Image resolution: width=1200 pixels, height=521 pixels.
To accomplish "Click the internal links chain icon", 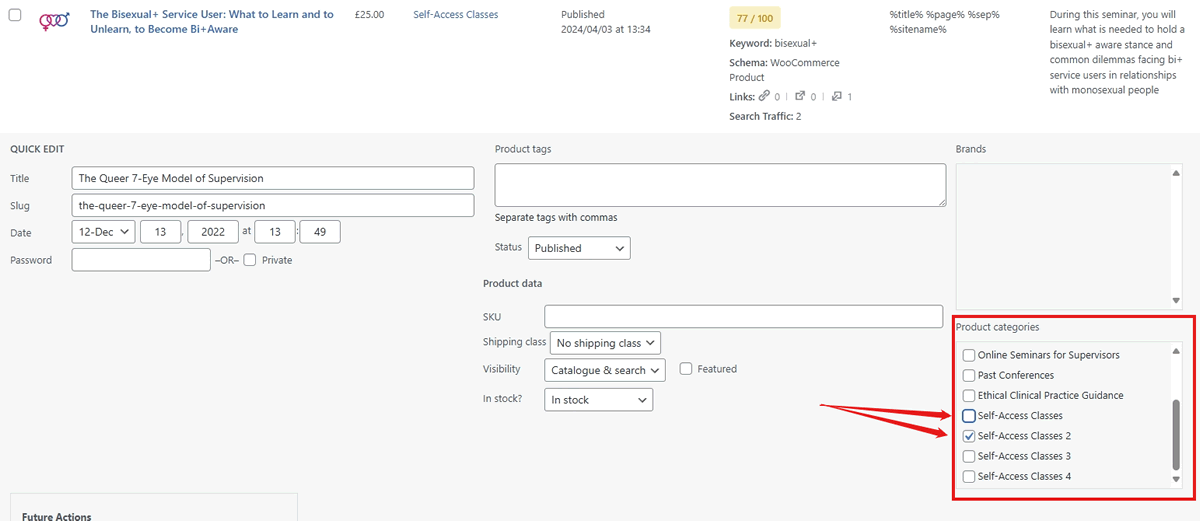I will (x=764, y=96).
